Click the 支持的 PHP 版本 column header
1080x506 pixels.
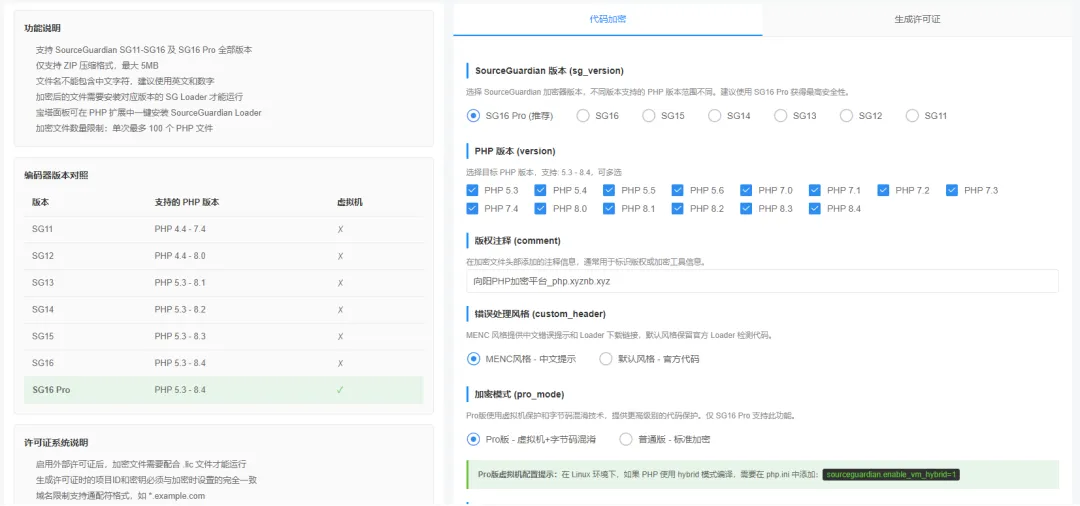[187, 202]
